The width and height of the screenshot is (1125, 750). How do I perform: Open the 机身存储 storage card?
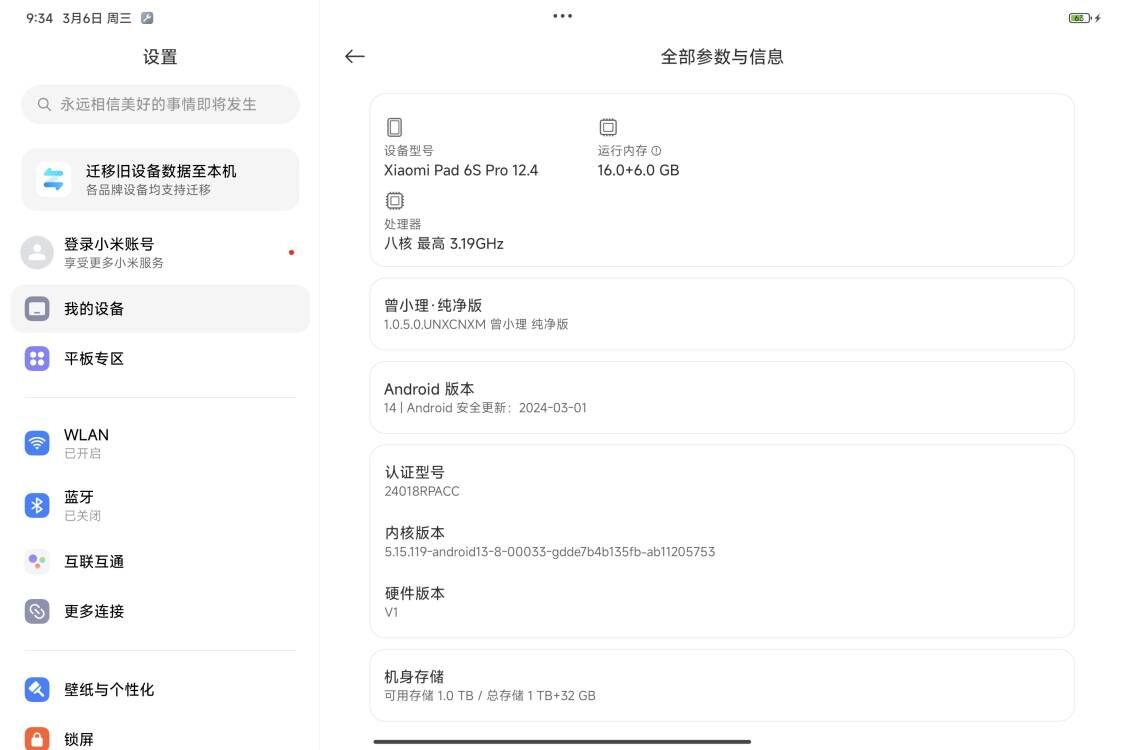tap(722, 685)
